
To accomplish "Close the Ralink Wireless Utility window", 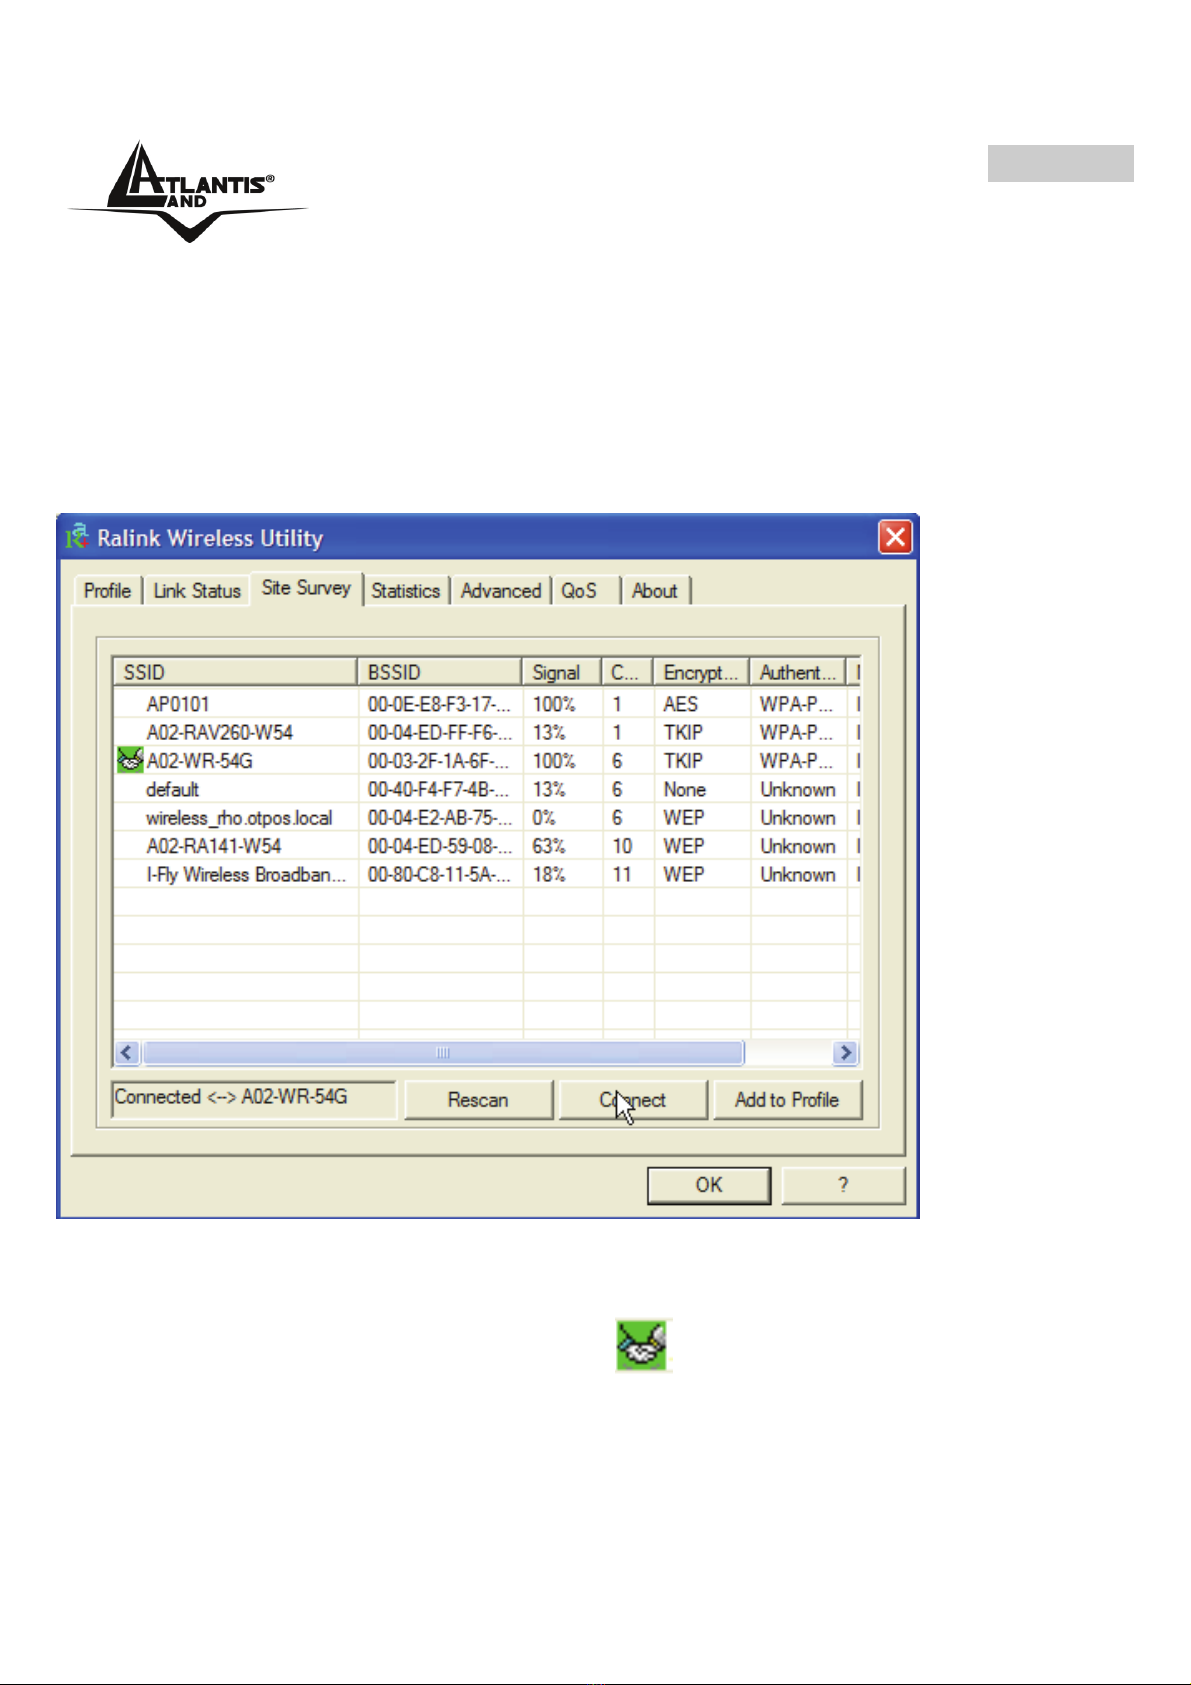I will coord(895,538).
